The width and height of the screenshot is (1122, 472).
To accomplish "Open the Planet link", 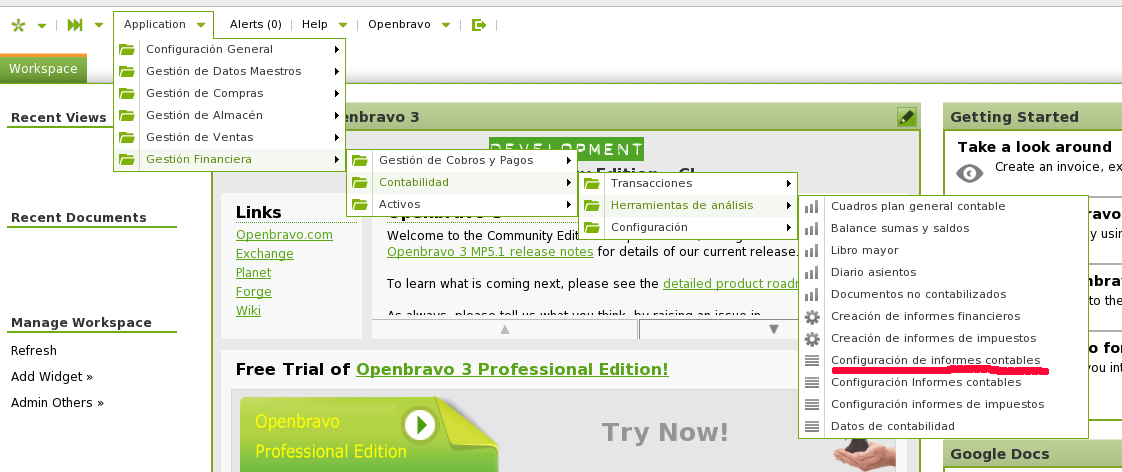I will click(253, 272).
